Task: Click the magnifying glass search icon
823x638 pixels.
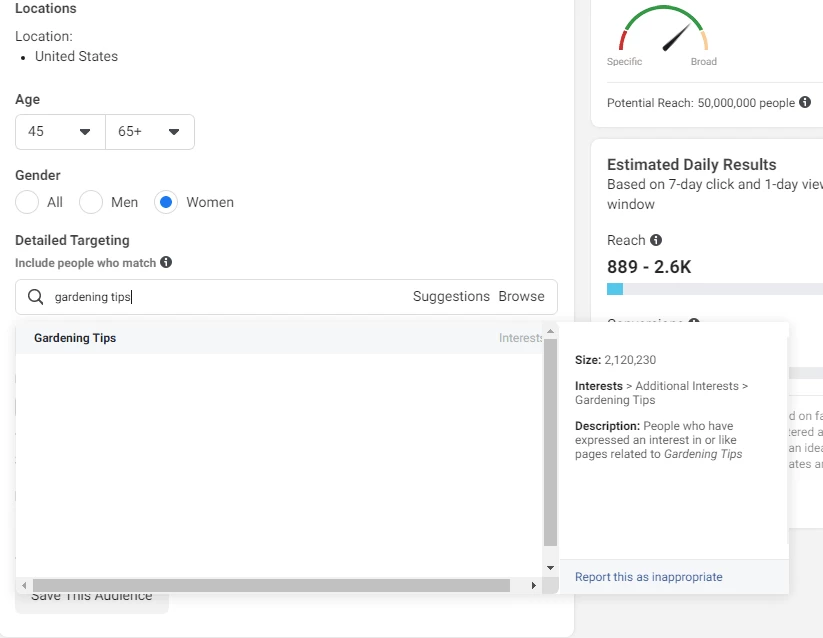Action: coord(35,297)
